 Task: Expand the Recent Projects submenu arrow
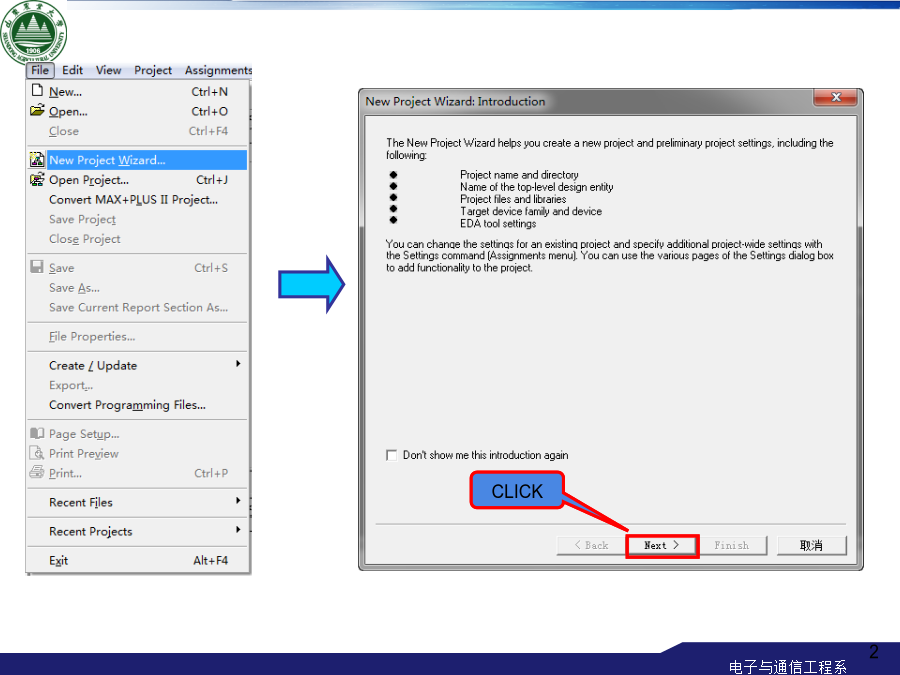point(238,530)
